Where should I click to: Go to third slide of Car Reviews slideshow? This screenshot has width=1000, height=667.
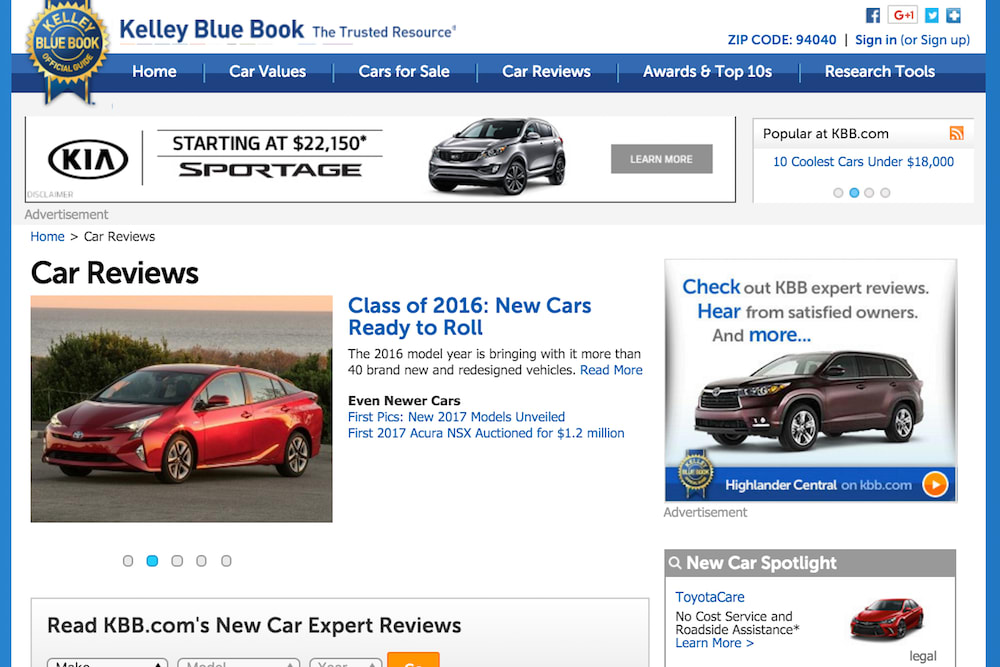point(177,561)
